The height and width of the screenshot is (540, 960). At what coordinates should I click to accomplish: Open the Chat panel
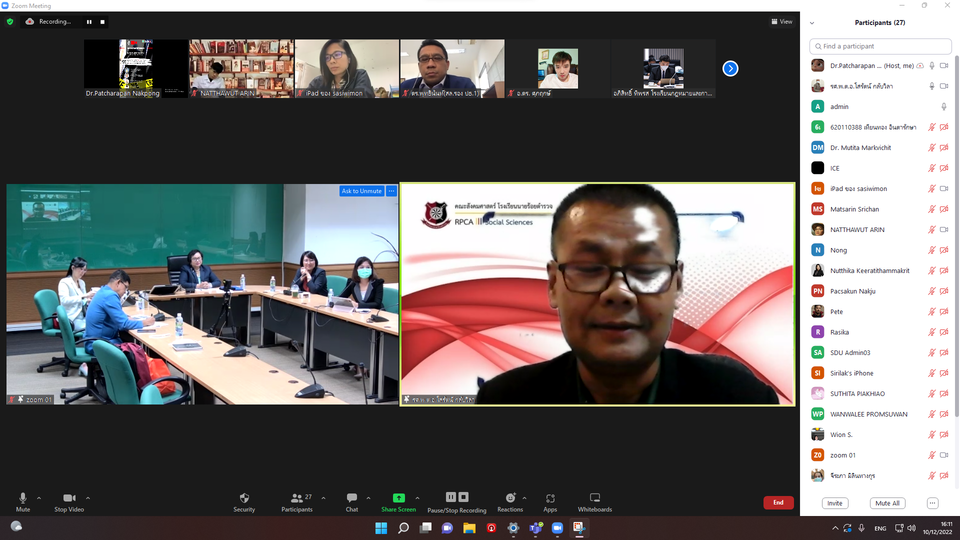[x=351, y=498]
